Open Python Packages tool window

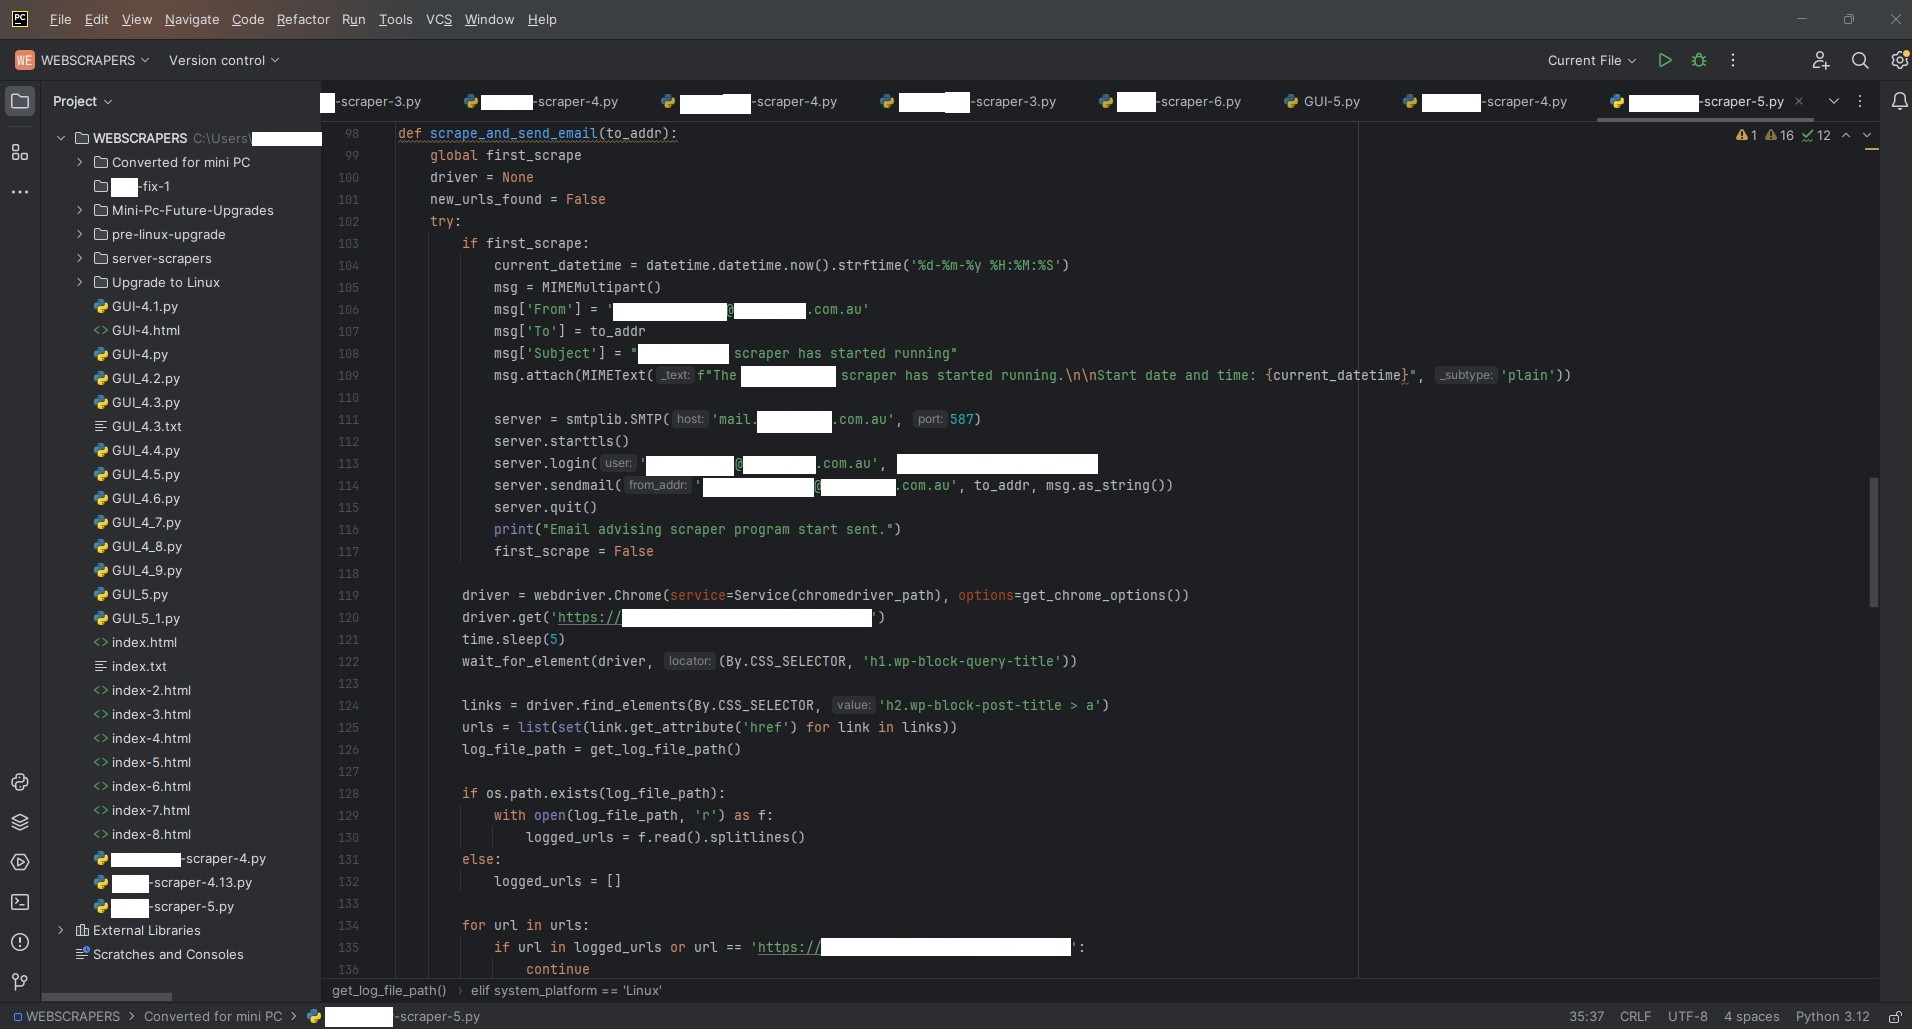coord(20,822)
